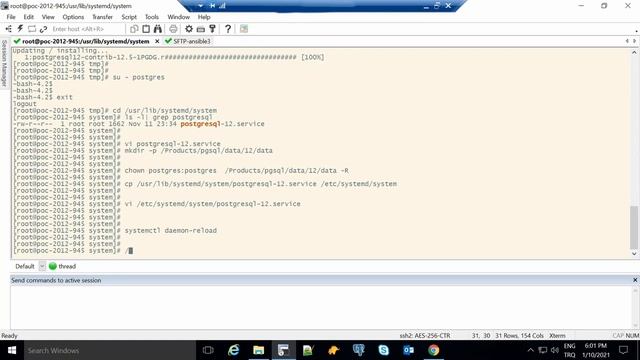Close the Send commands pane
This screenshot has height=360, width=640.
point(635,280)
